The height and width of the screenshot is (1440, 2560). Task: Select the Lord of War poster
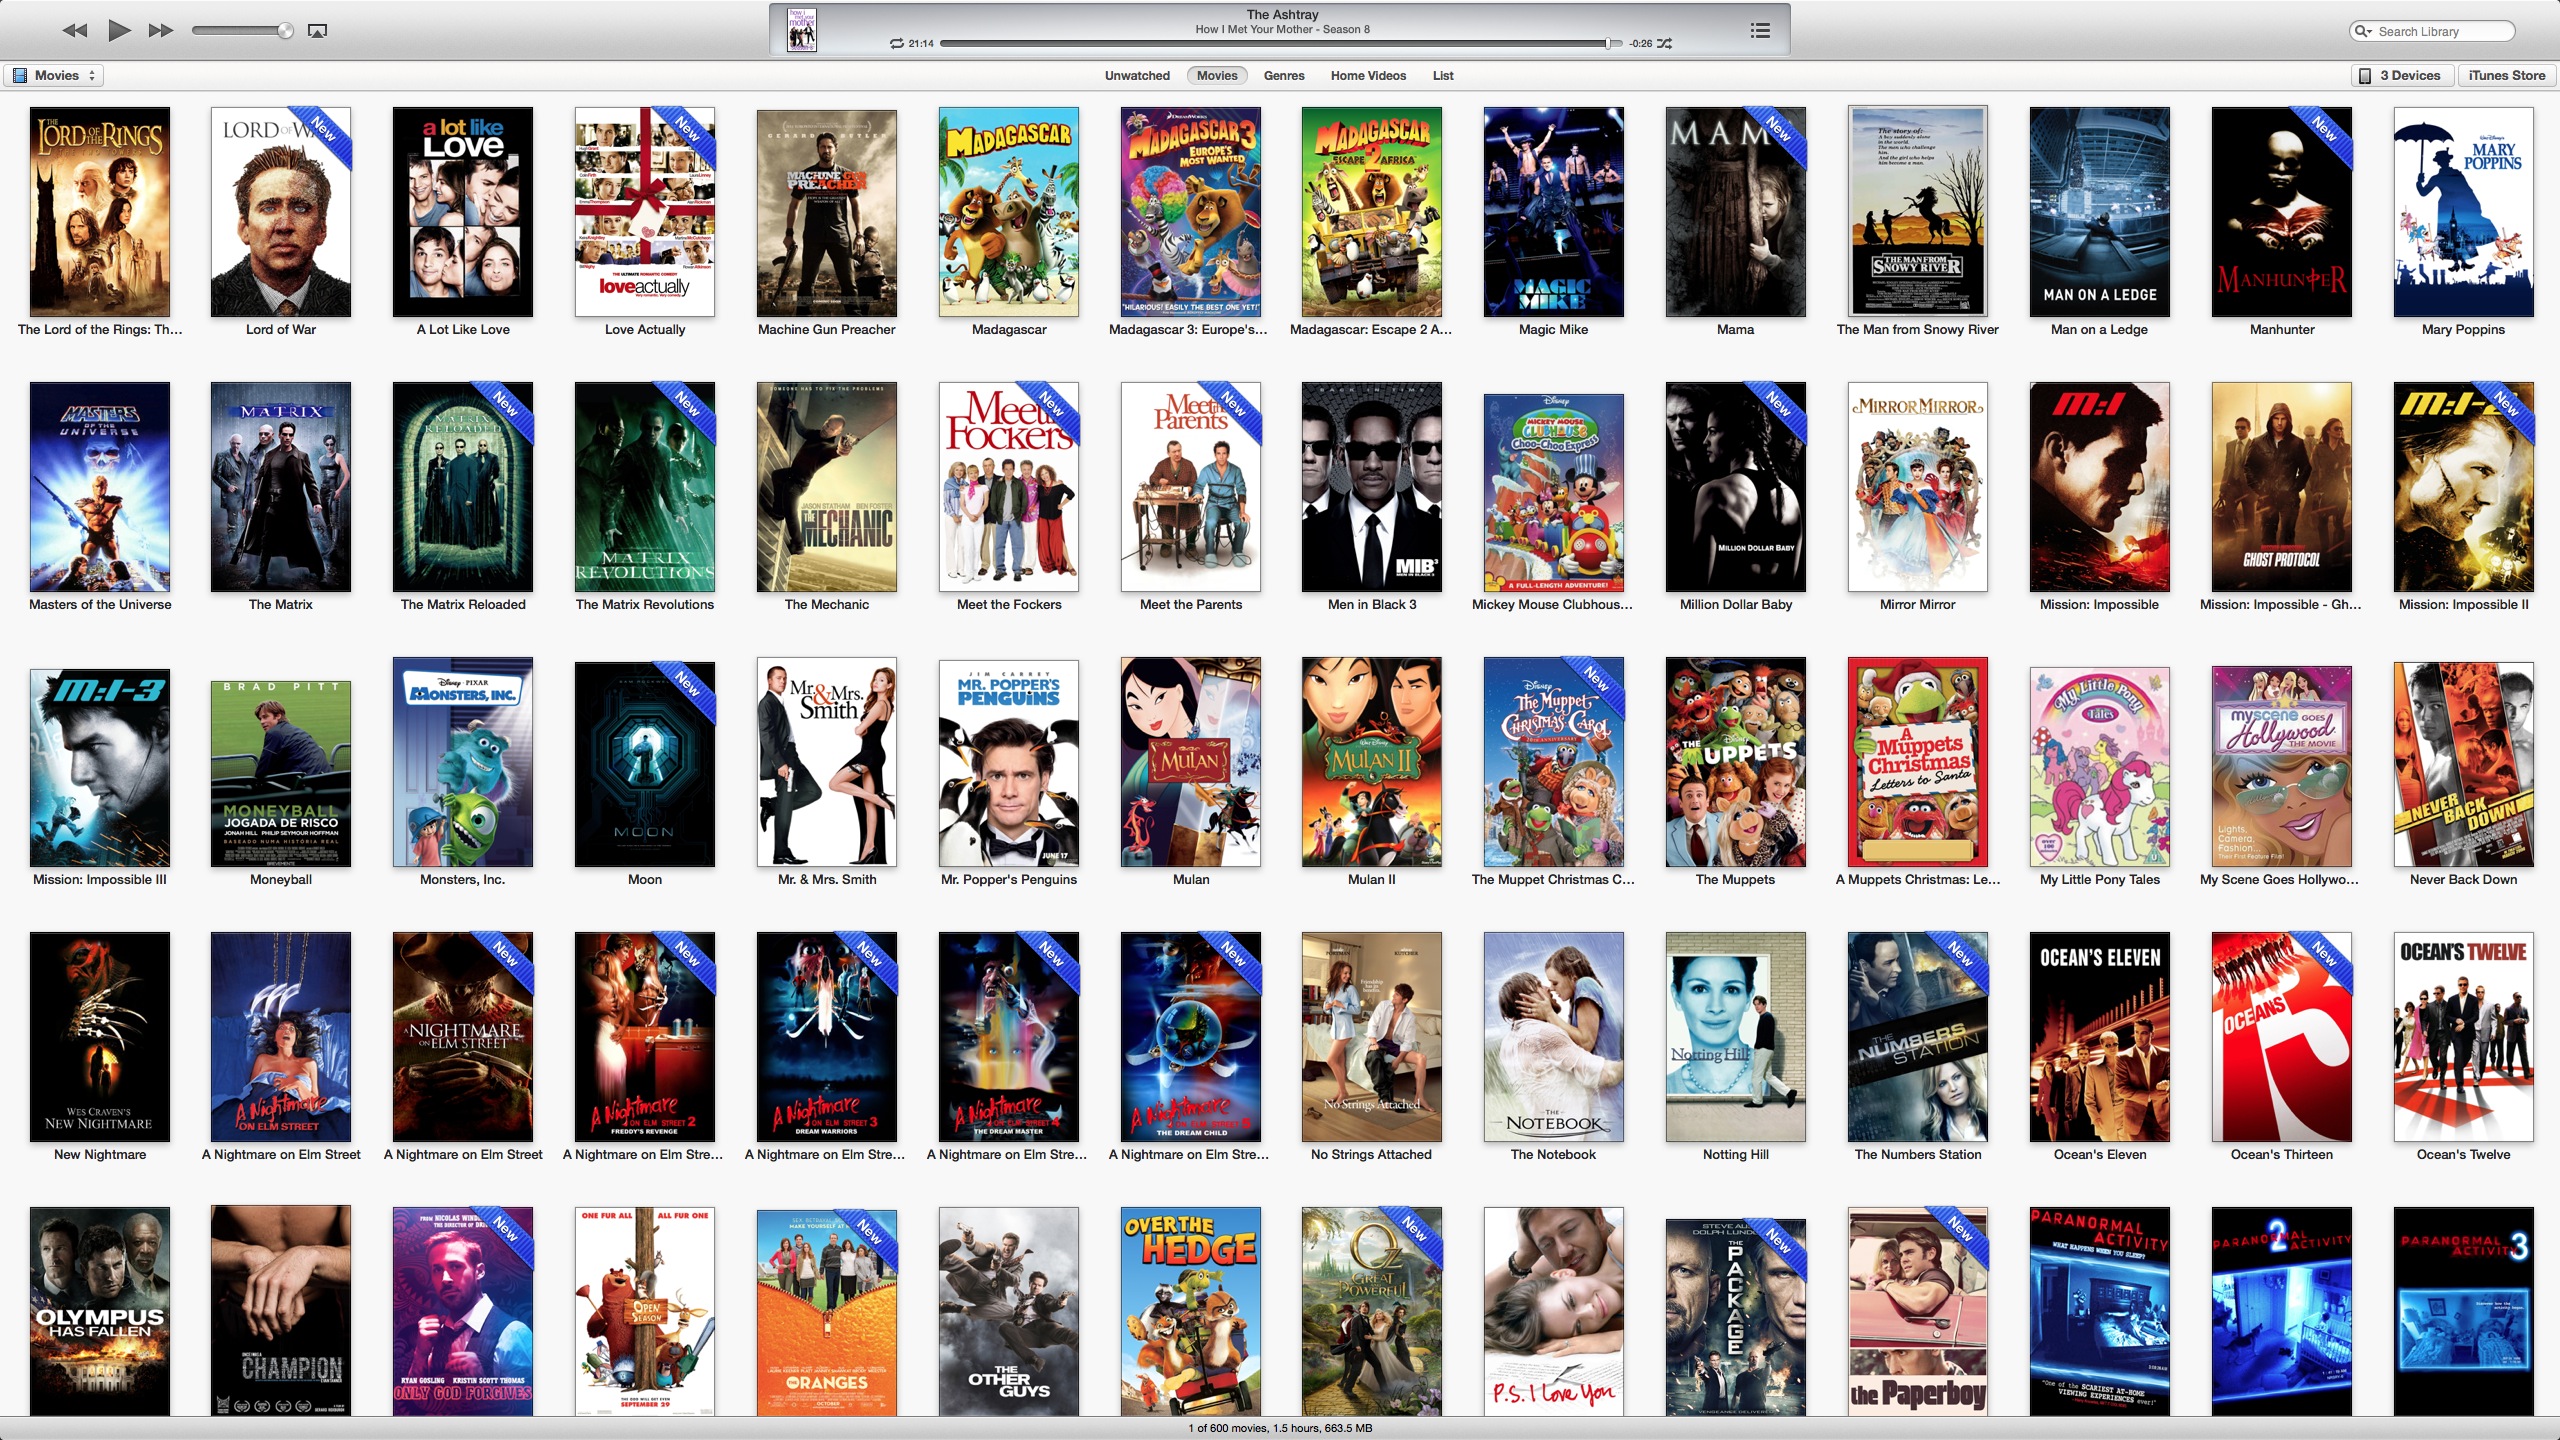click(x=281, y=212)
